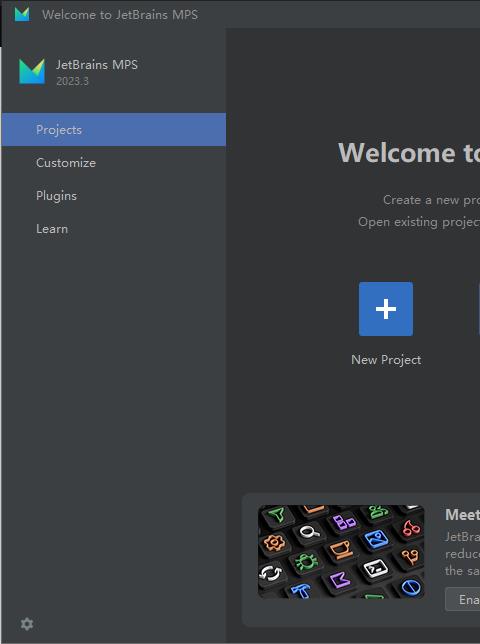Click the 2023.3 version text
Screen dimensions: 480x644
(72, 81)
